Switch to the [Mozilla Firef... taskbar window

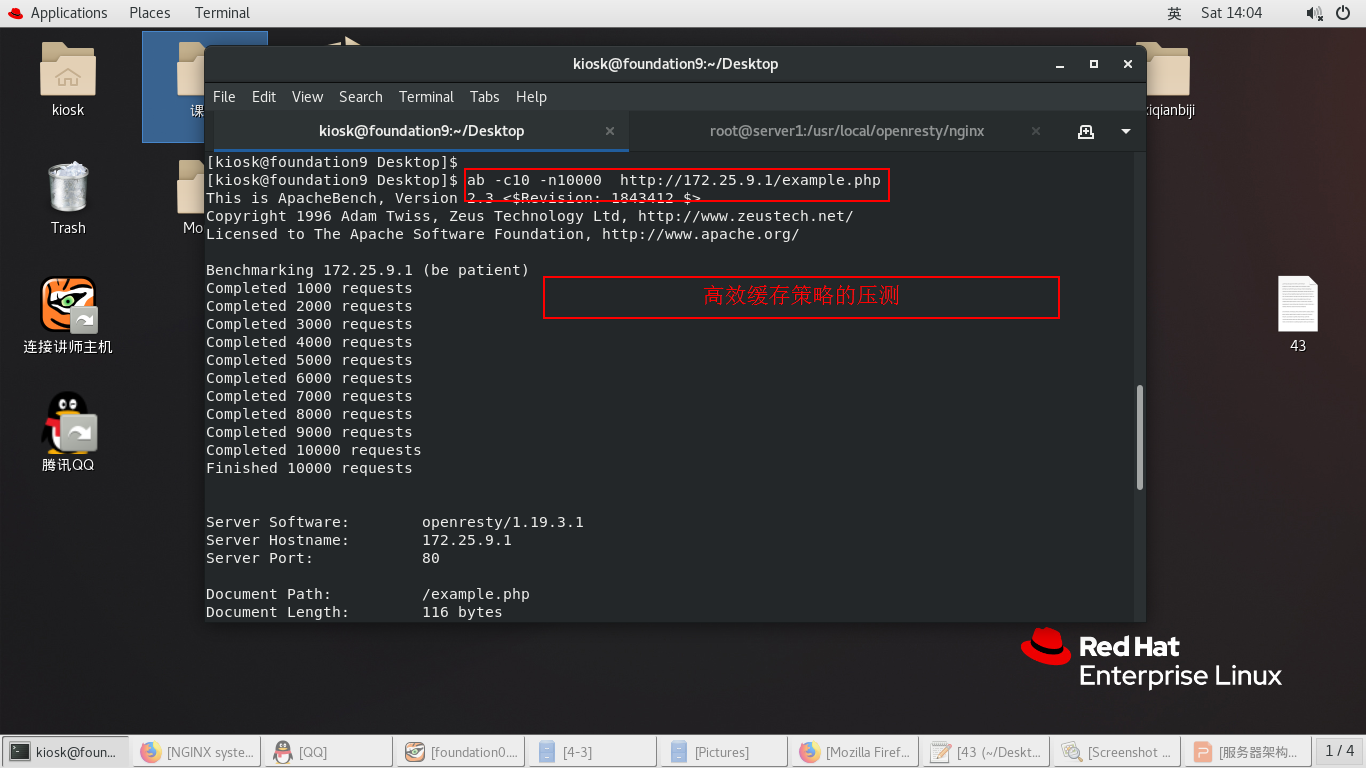coord(857,752)
